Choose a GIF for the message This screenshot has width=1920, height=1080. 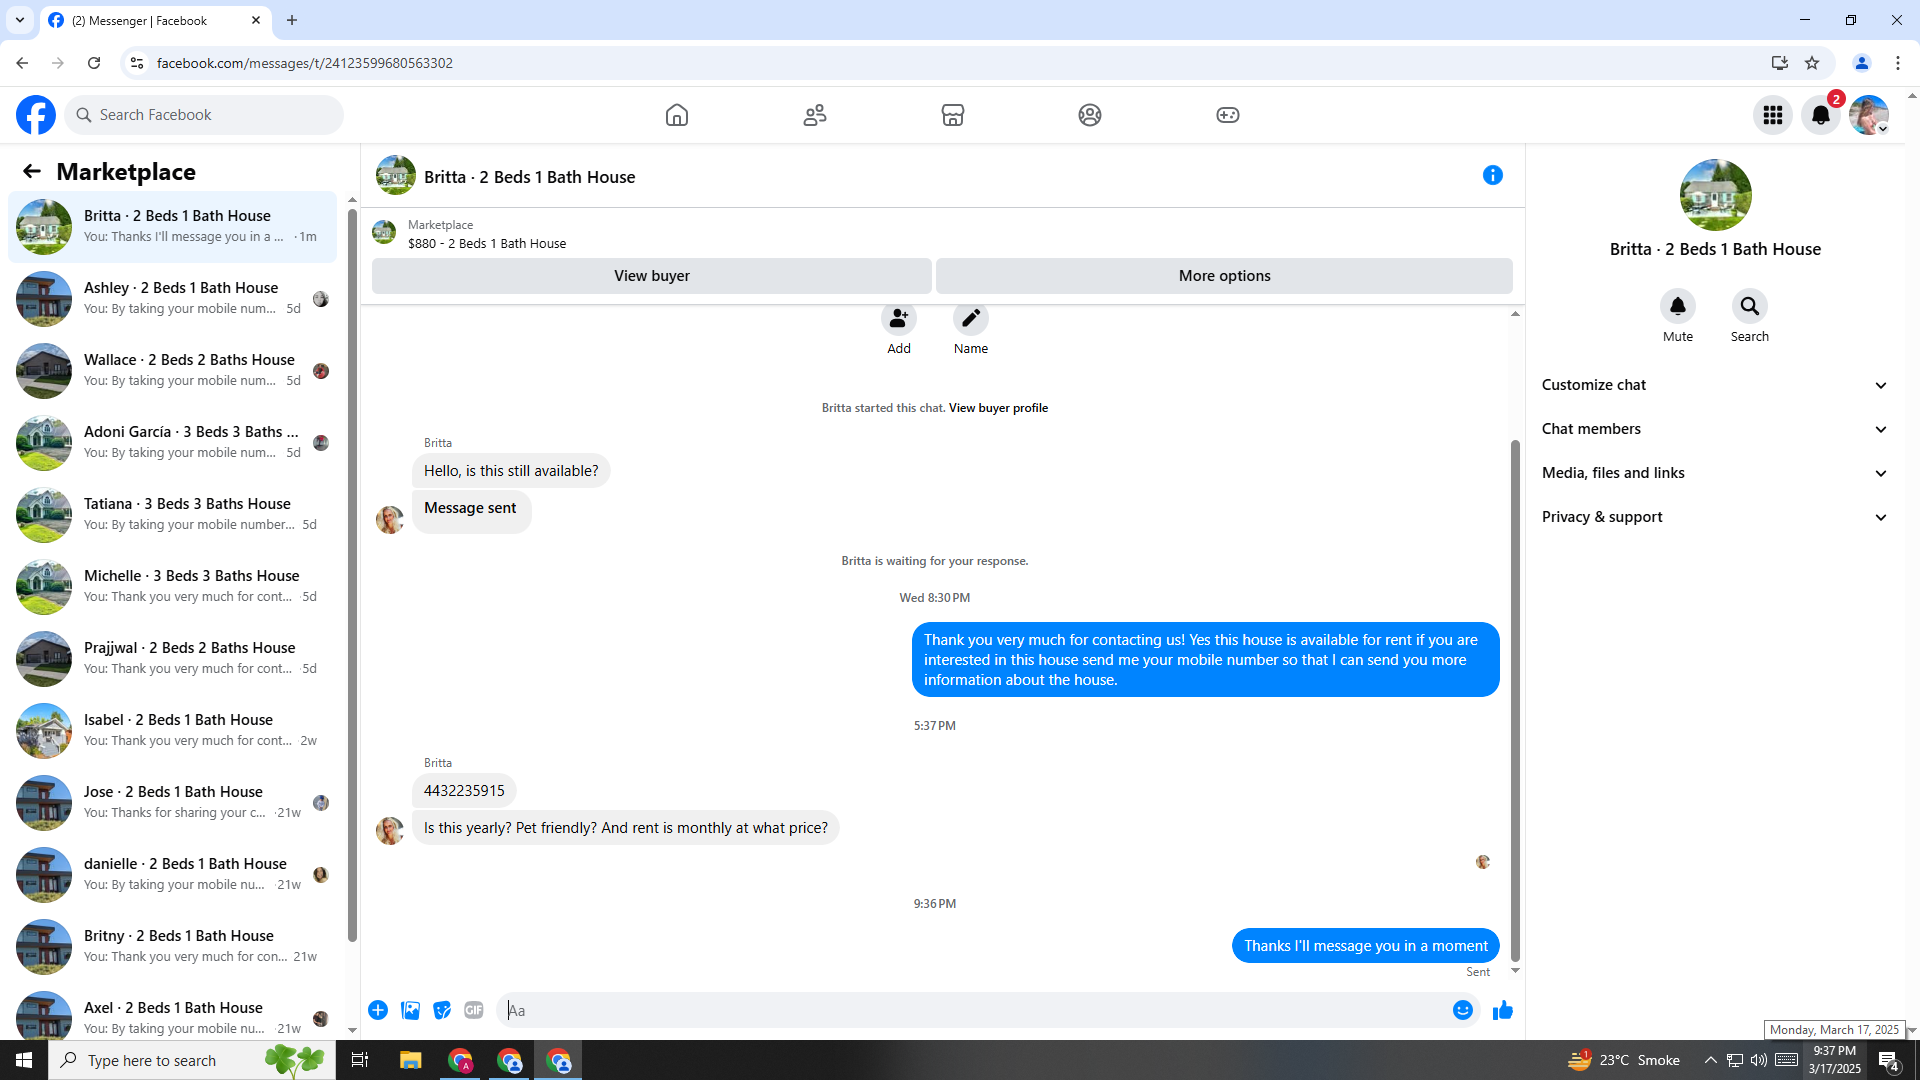[474, 1011]
